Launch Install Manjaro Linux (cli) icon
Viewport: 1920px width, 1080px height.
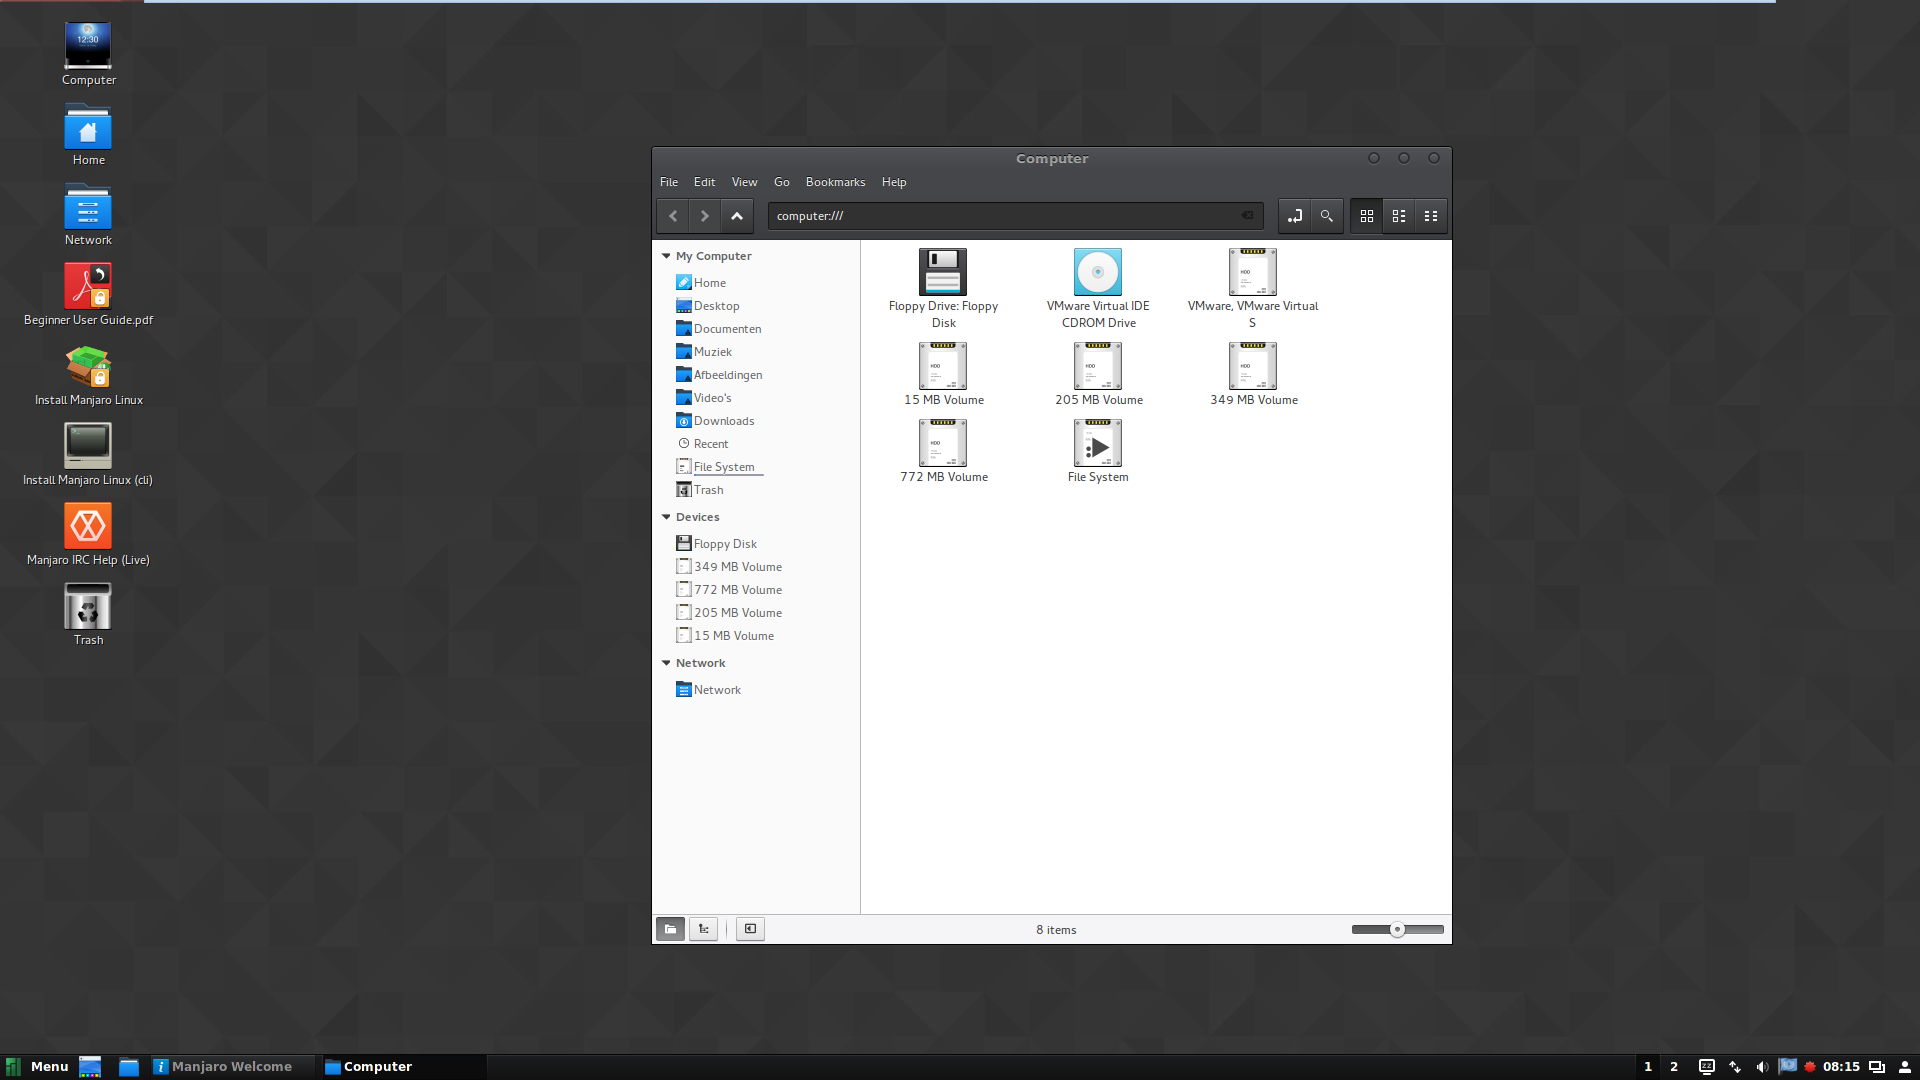click(x=88, y=446)
